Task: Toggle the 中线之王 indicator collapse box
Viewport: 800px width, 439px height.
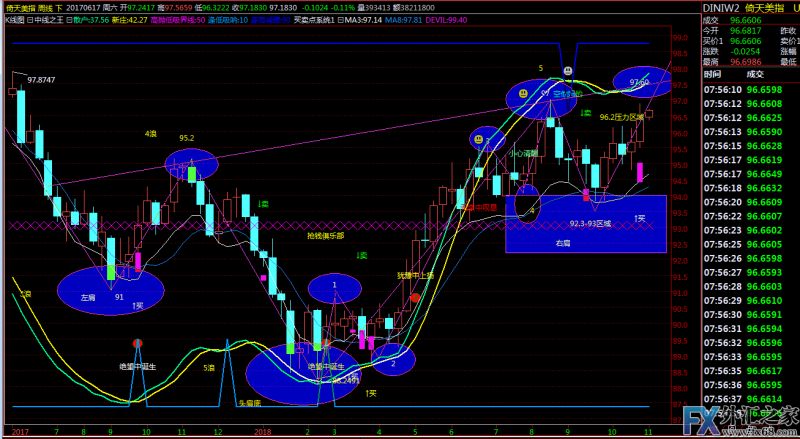Action: click(30, 19)
